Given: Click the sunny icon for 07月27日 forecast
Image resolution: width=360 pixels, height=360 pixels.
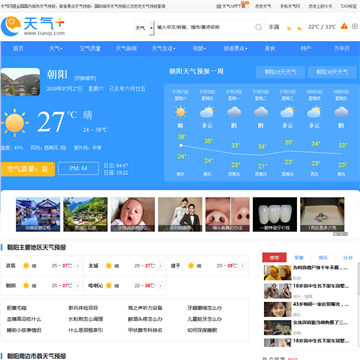Looking at the screenshot, I should 181,112.
